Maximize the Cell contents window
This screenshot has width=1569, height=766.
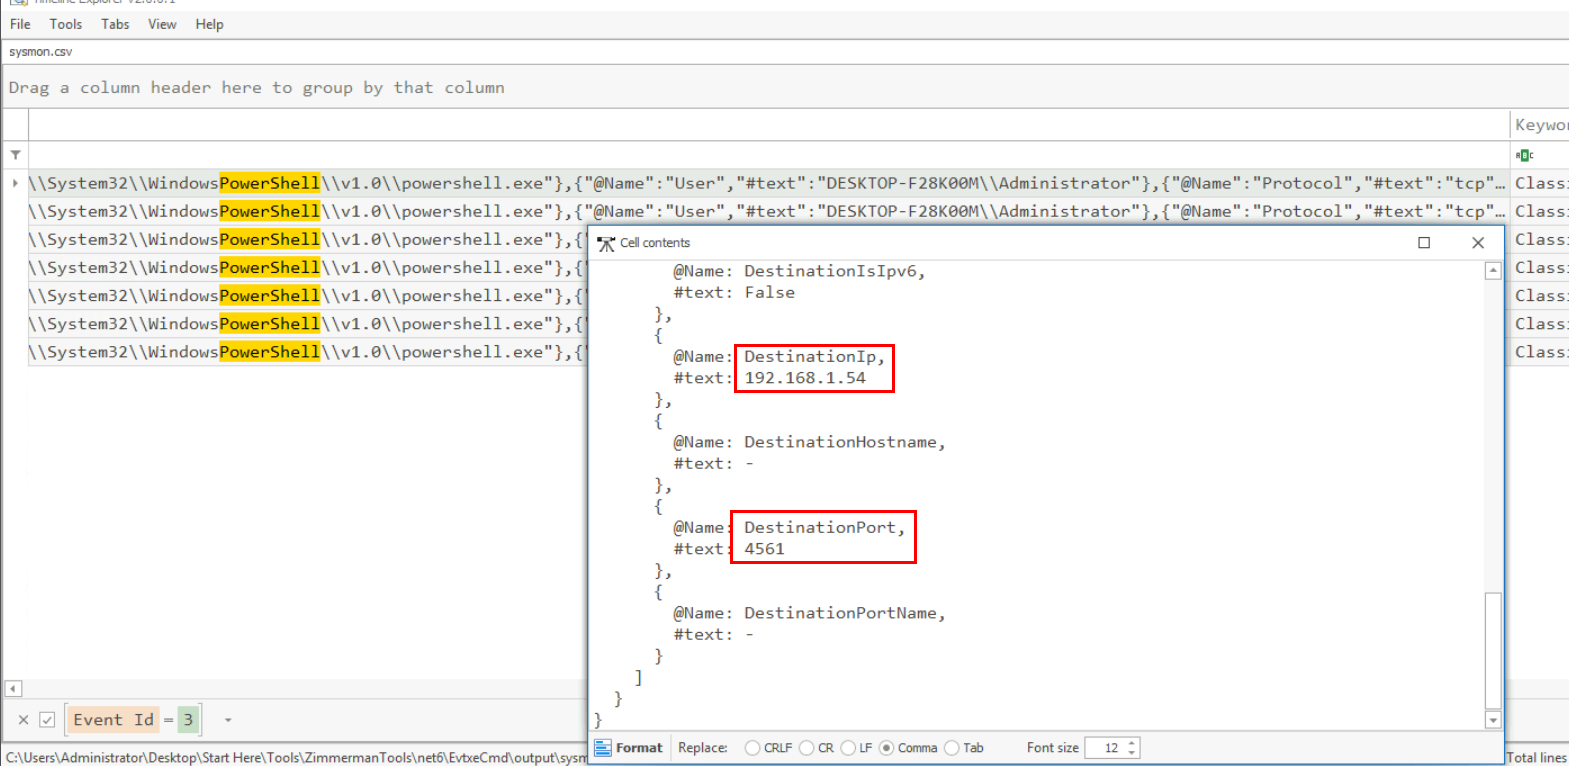(1424, 243)
